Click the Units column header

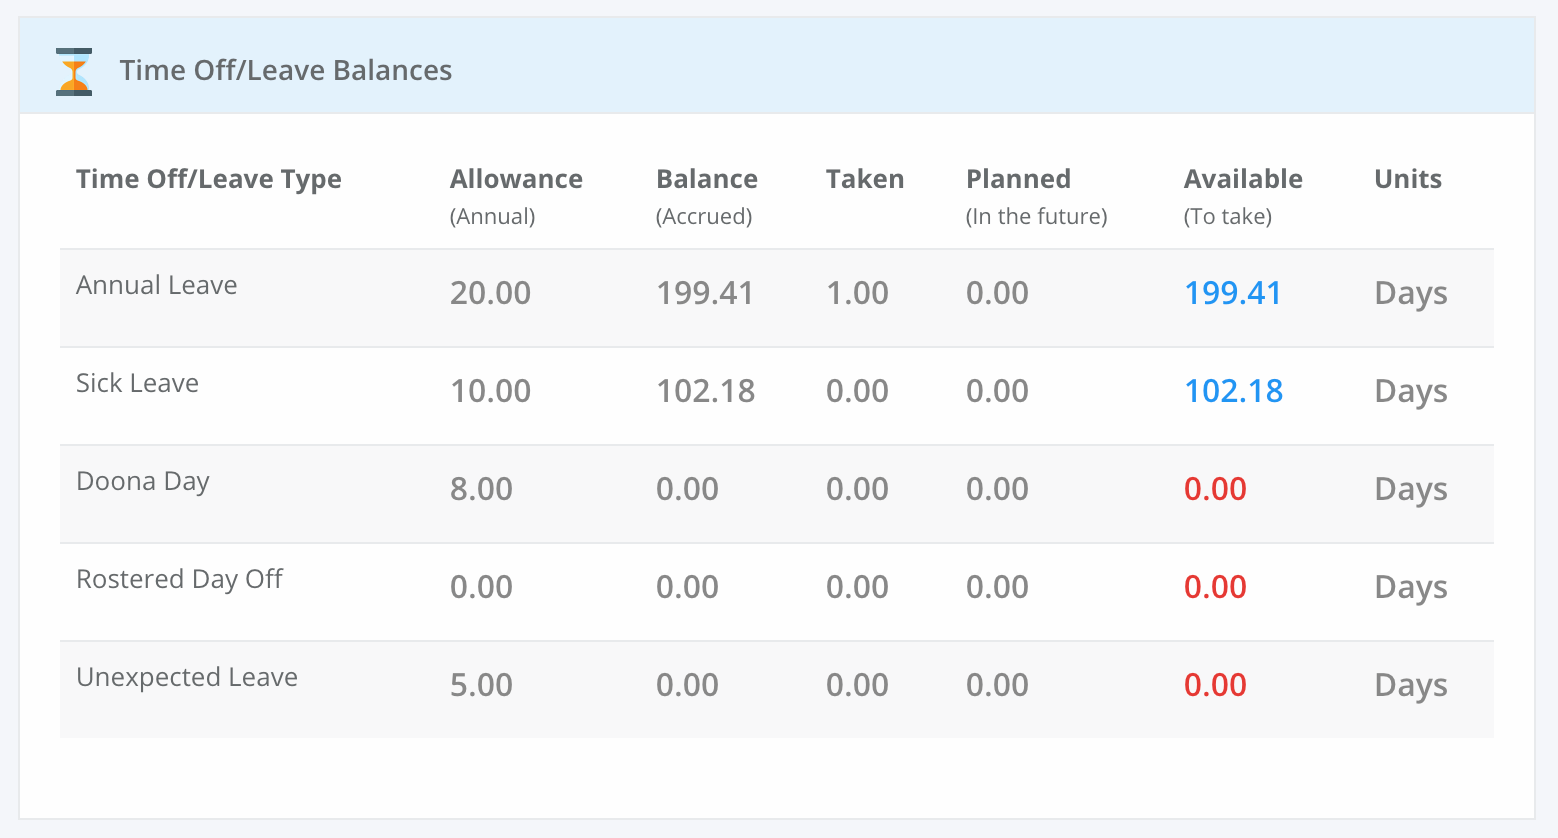coord(1408,179)
